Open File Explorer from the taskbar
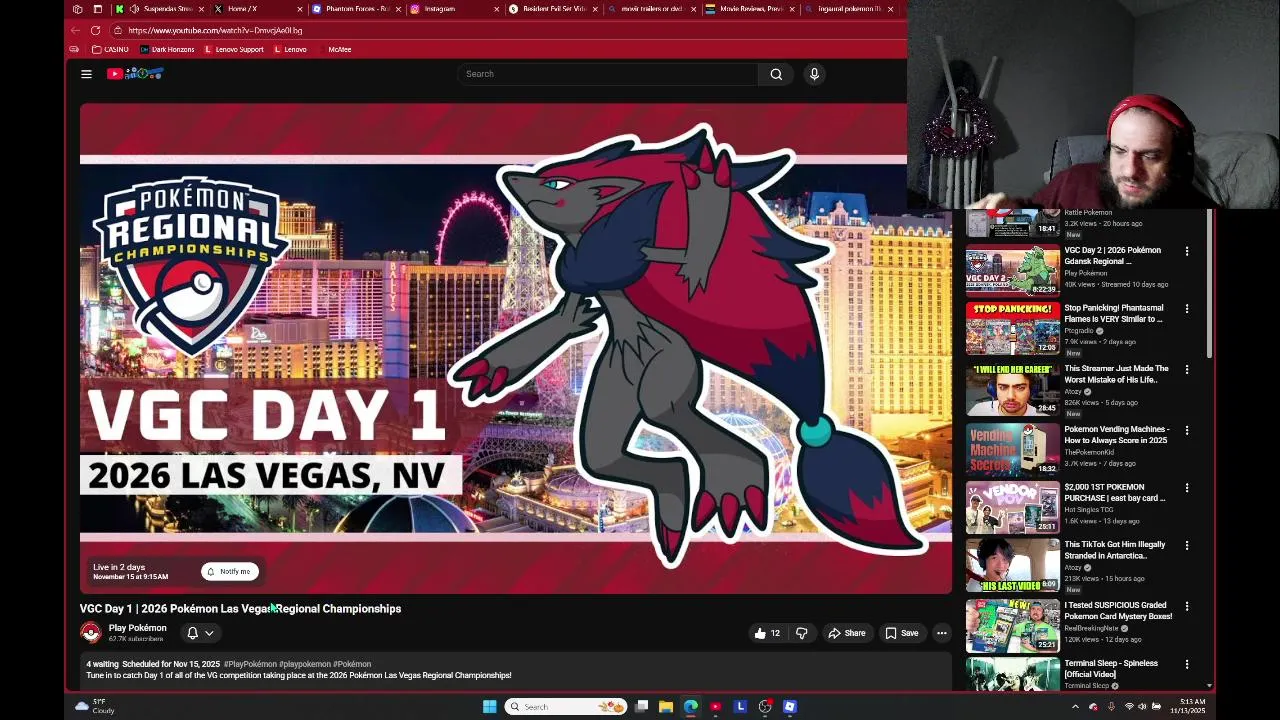 click(665, 707)
